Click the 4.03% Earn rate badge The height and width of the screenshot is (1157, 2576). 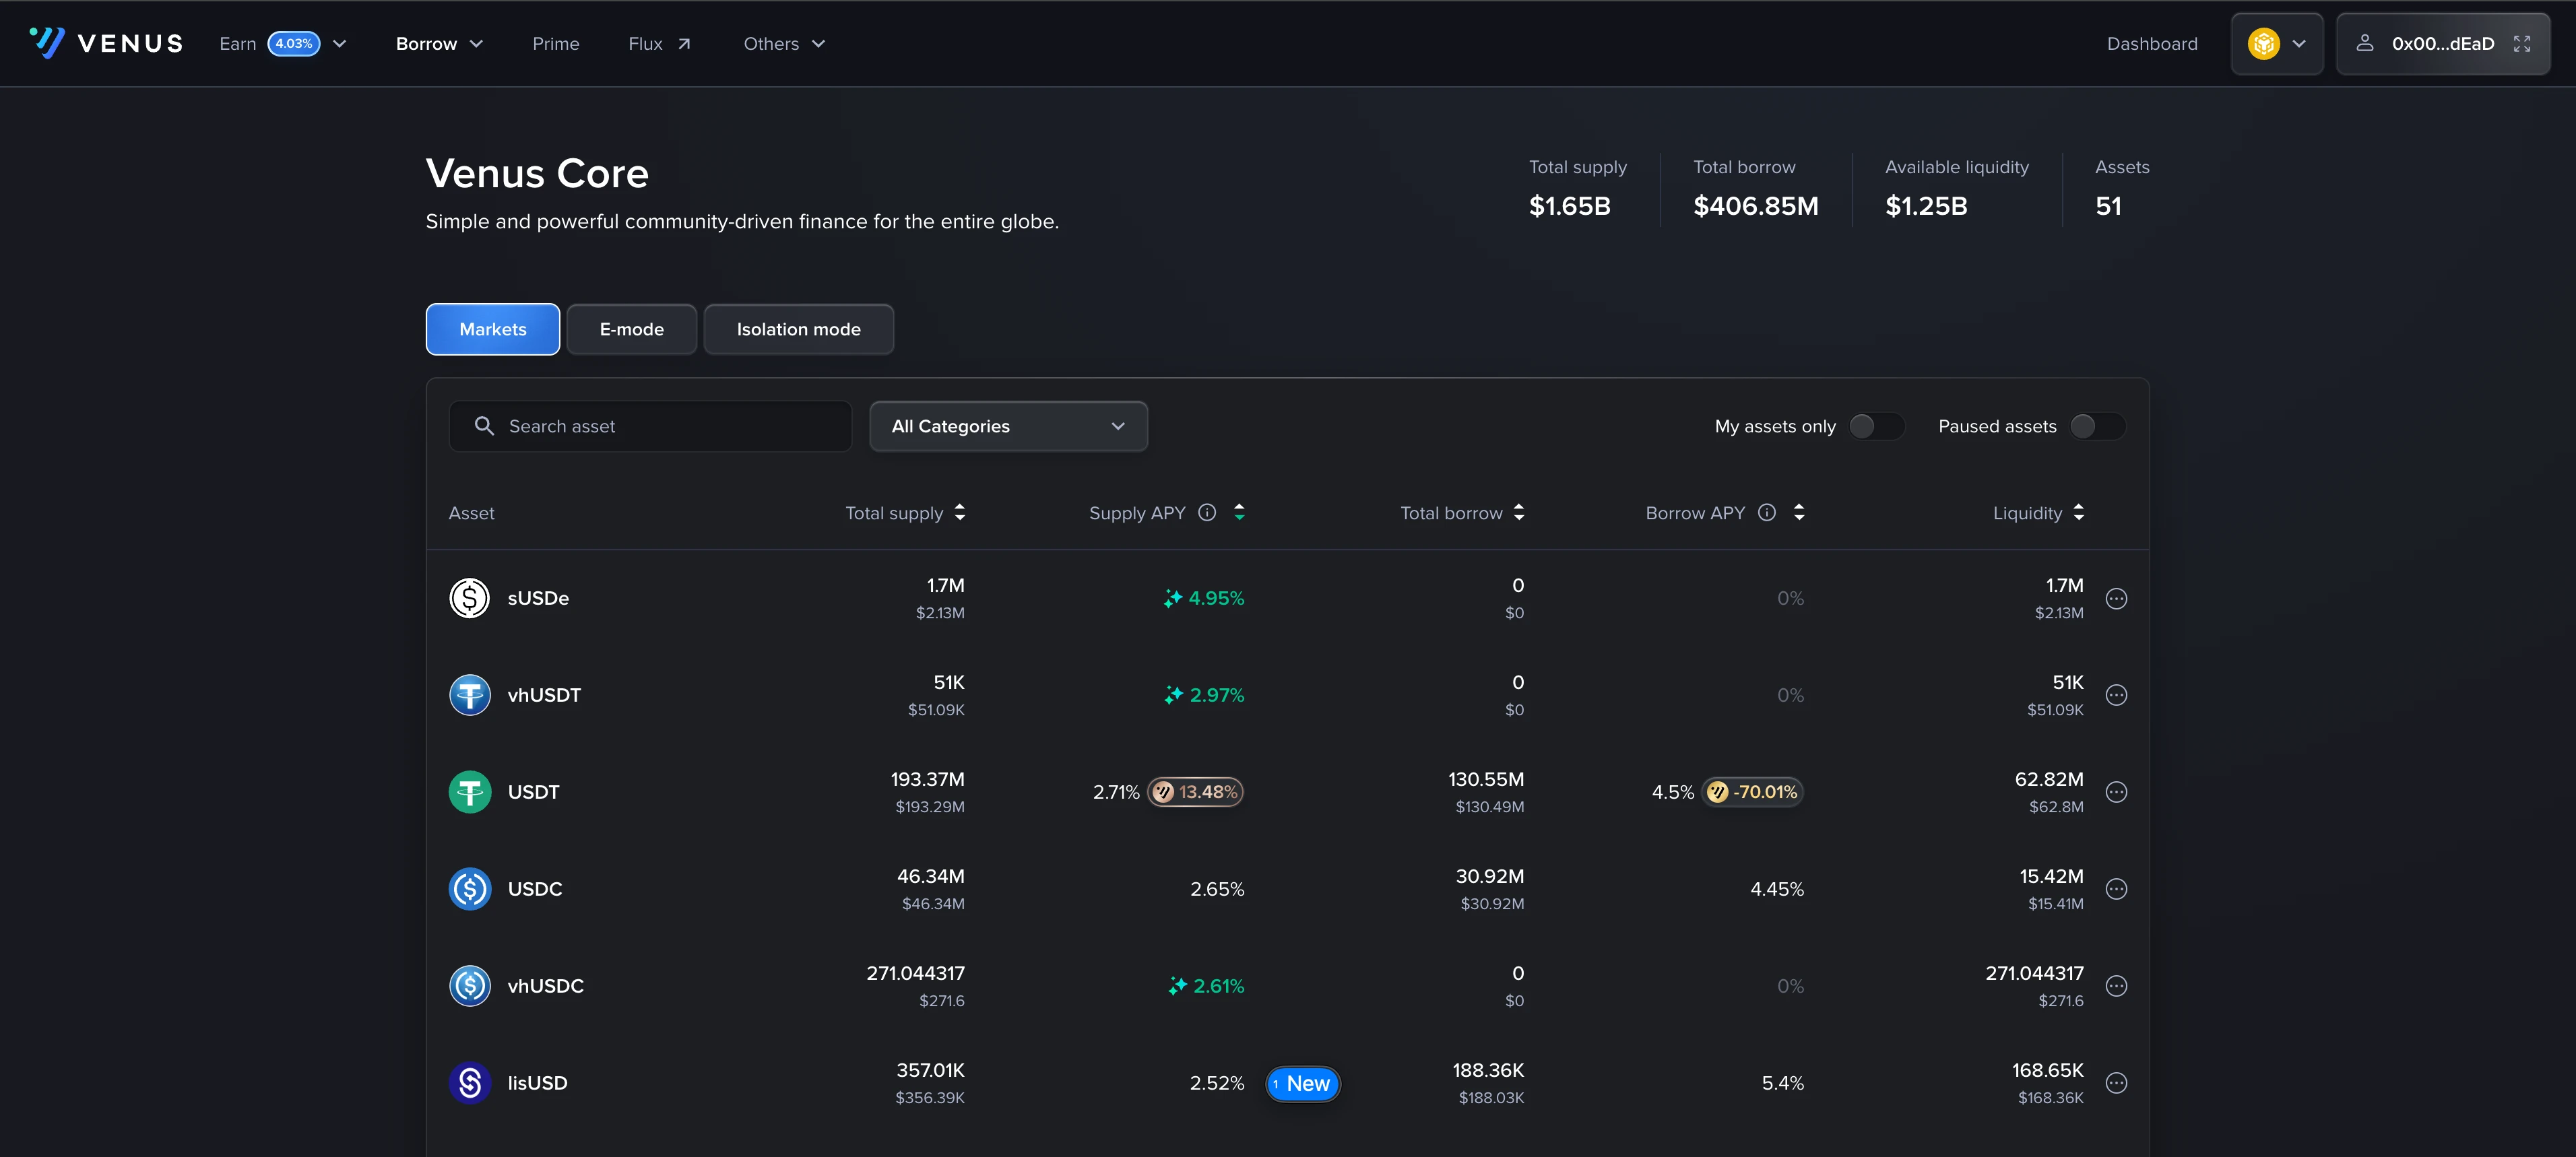pos(293,43)
